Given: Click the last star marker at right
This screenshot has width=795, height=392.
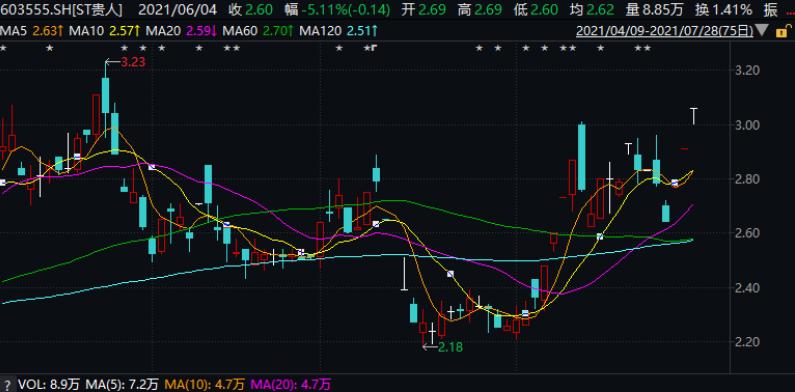Looking at the screenshot, I should click(647, 48).
